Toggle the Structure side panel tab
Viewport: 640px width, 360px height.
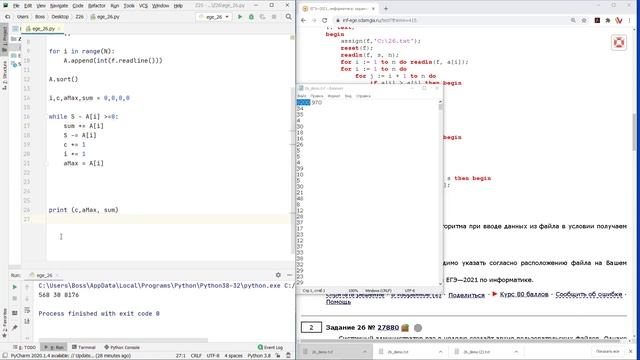pos(4,75)
